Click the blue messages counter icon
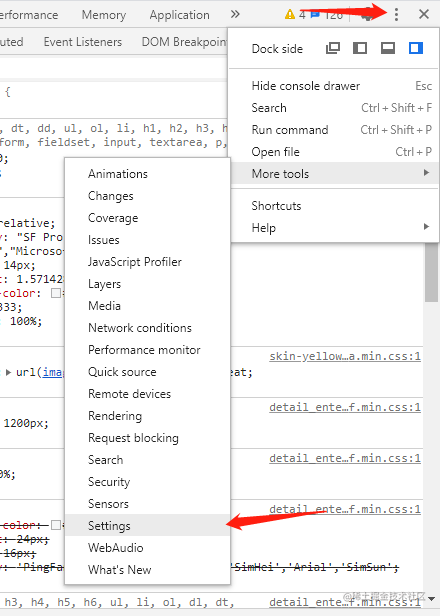Viewport: 440px width, 616px height. (315, 15)
